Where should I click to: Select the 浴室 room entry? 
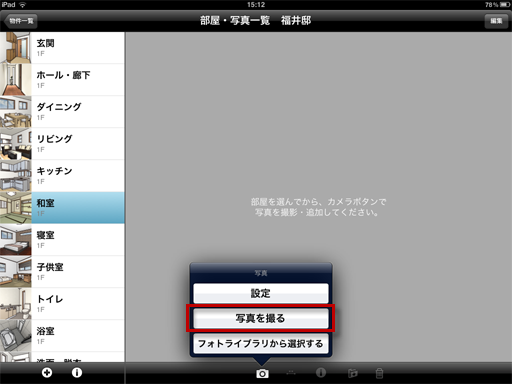(x=62, y=336)
